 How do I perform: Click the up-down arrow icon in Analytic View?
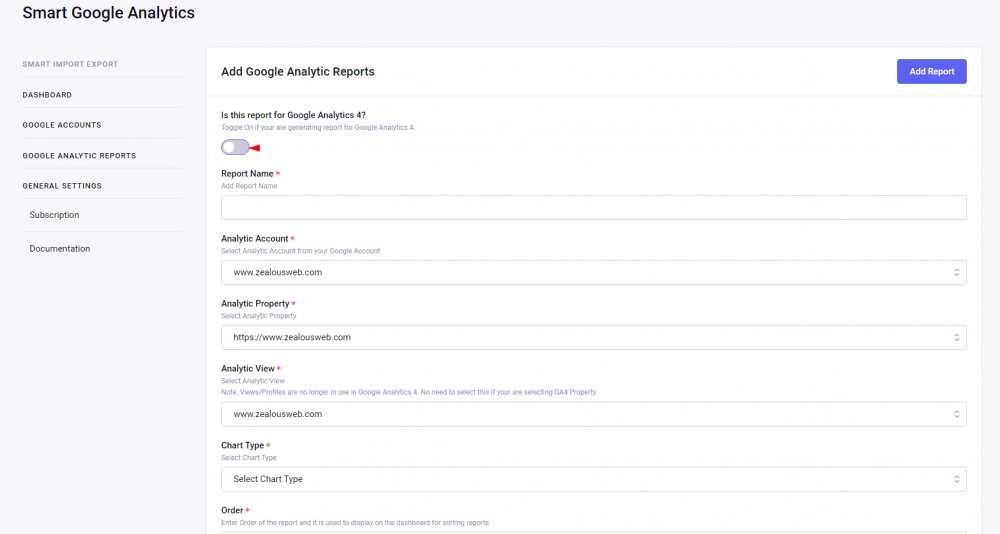[x=956, y=414]
